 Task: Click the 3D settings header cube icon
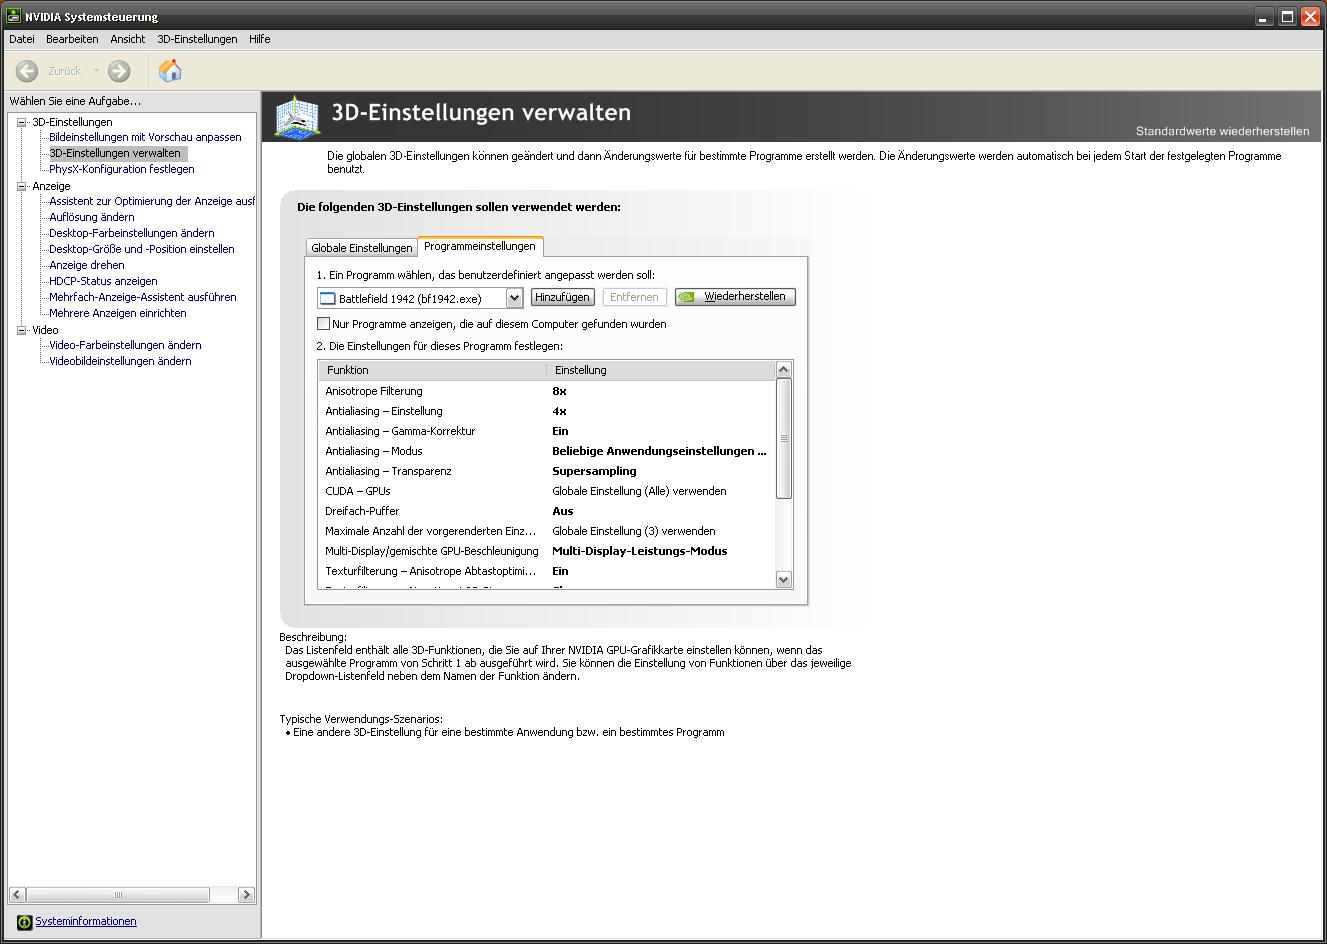297,117
